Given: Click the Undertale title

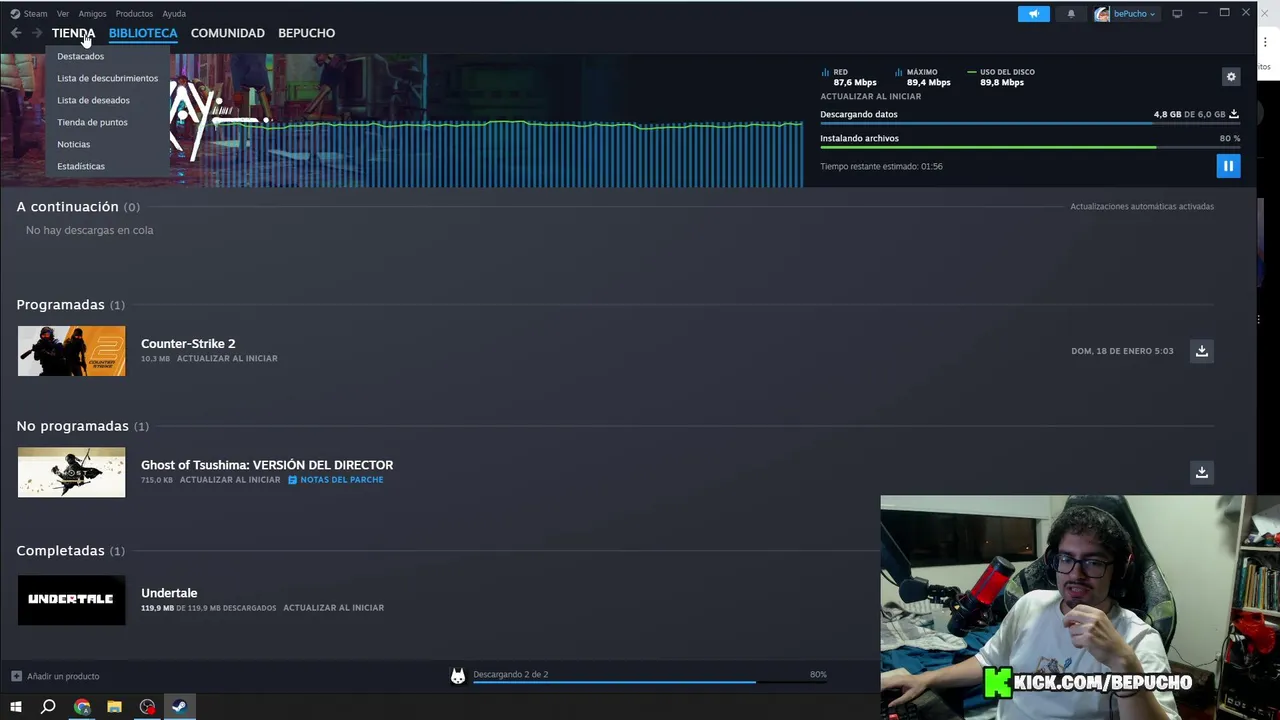Looking at the screenshot, I should (169, 593).
